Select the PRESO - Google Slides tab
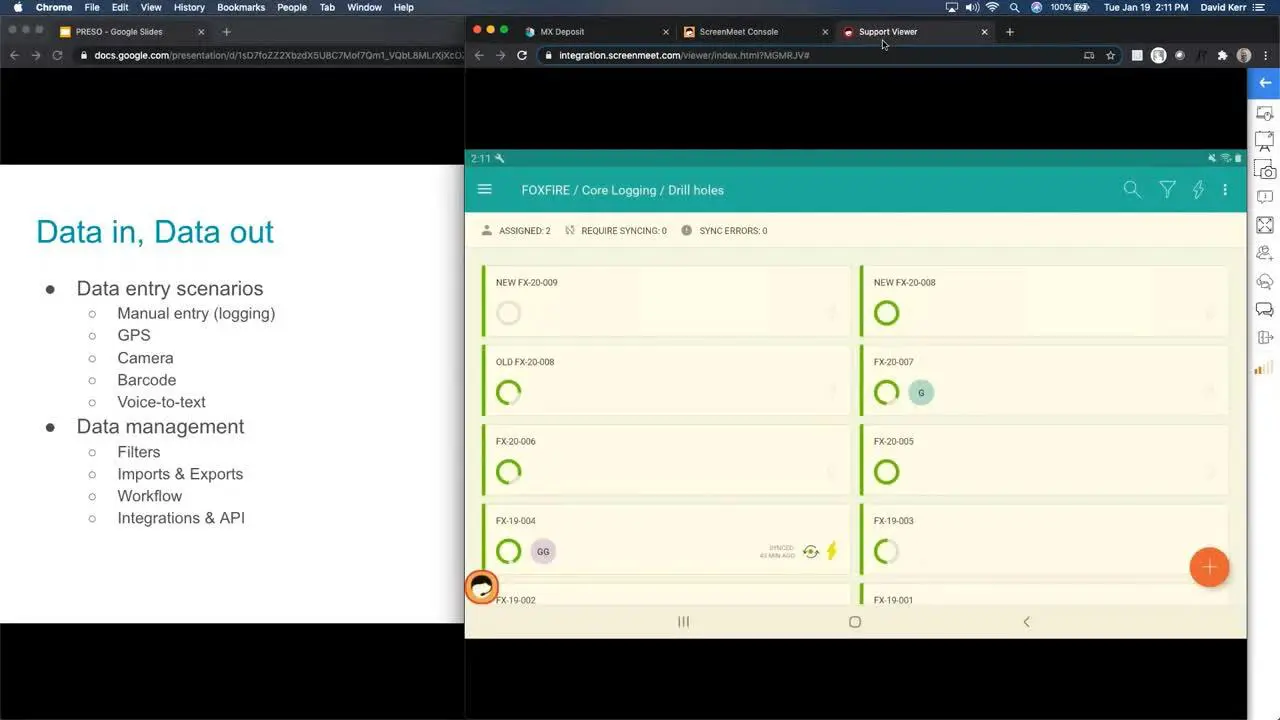 click(133, 32)
